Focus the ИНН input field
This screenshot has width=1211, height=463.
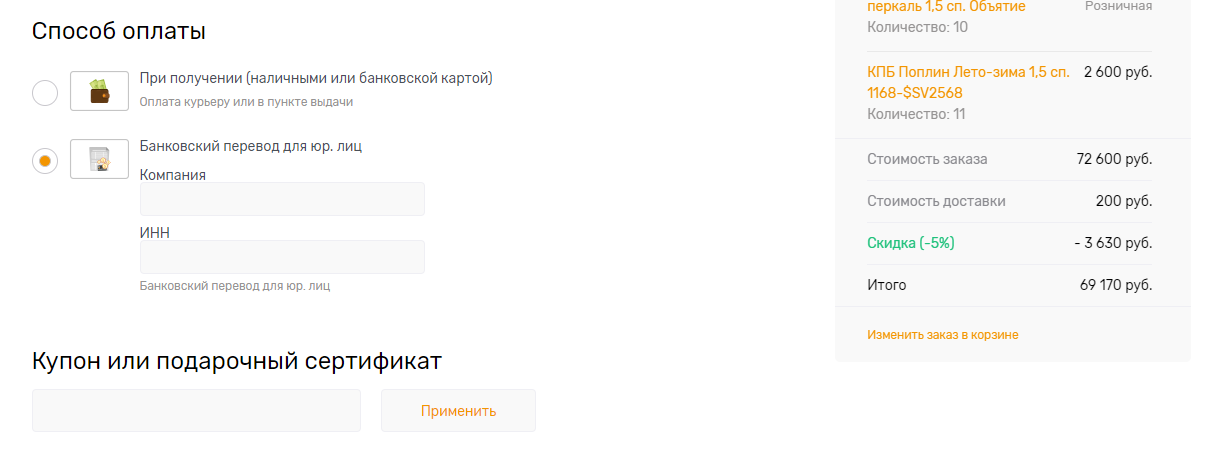point(282,257)
